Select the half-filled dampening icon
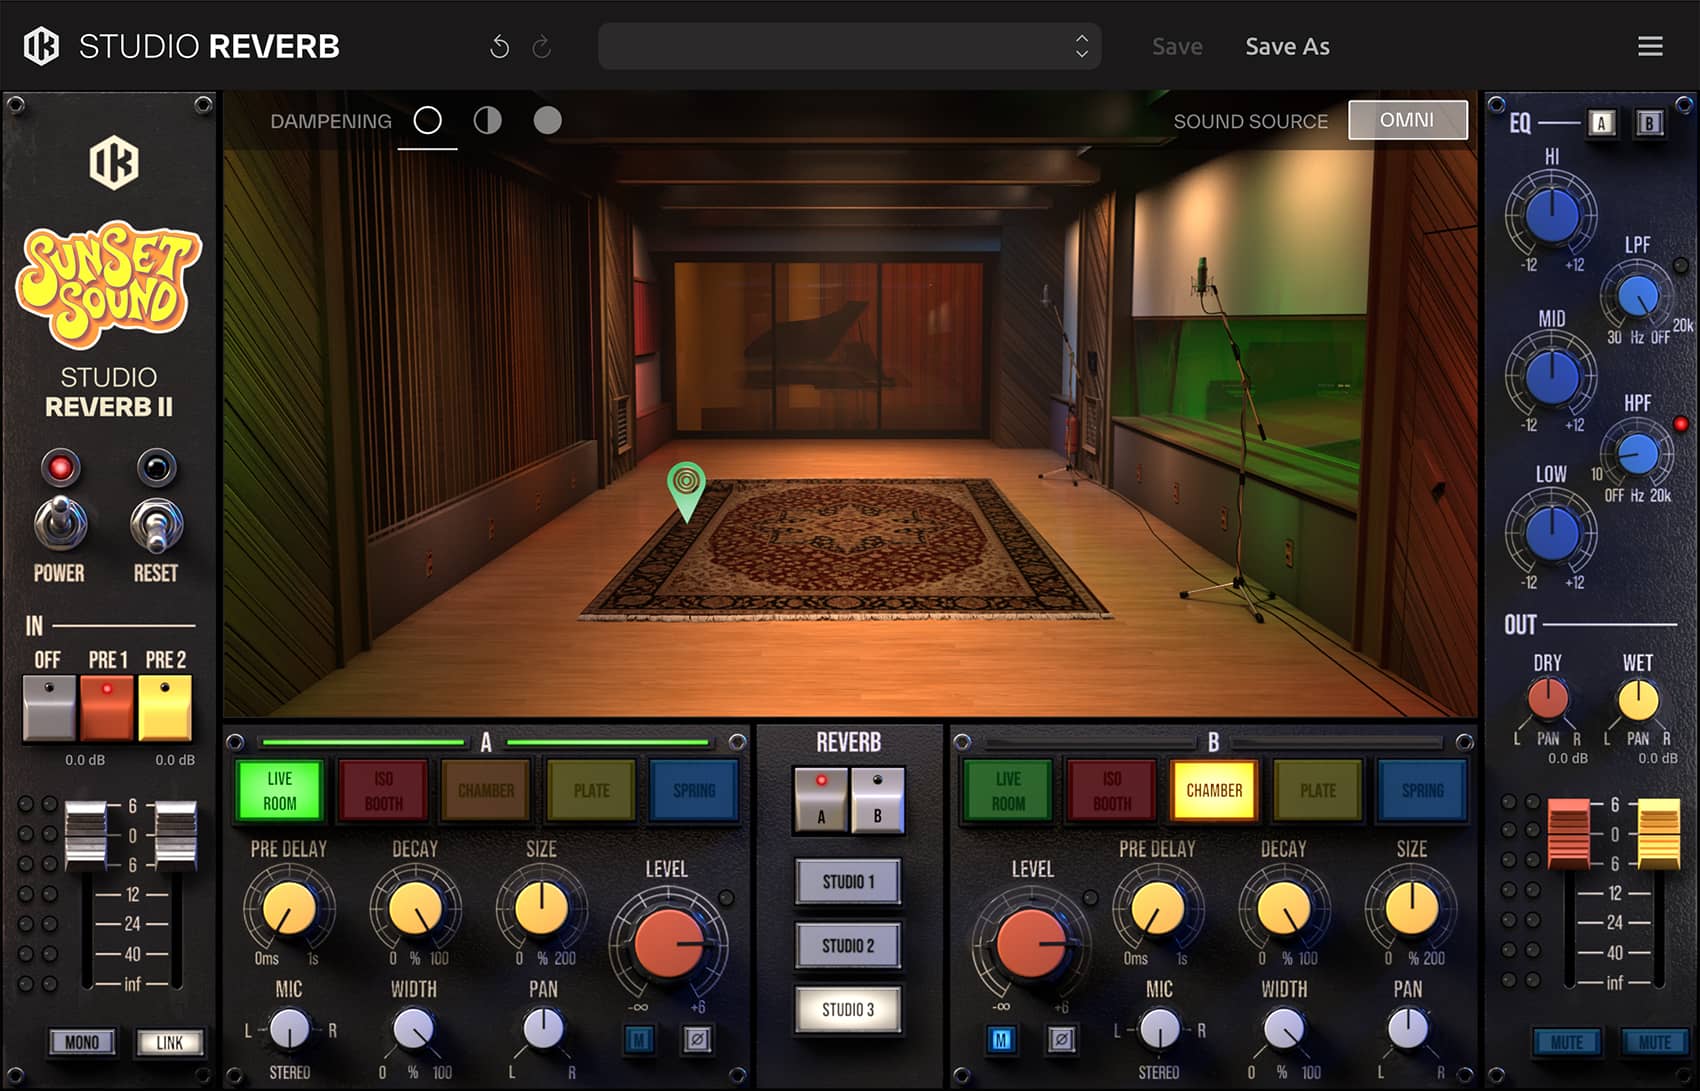 487,121
